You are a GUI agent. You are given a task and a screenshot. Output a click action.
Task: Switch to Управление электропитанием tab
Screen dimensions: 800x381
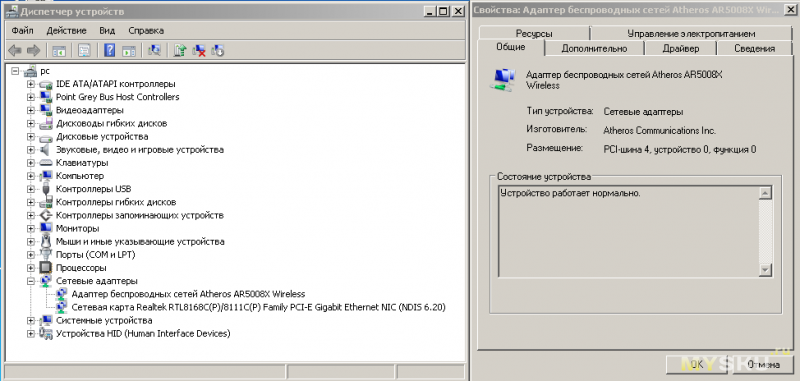[x=691, y=34]
